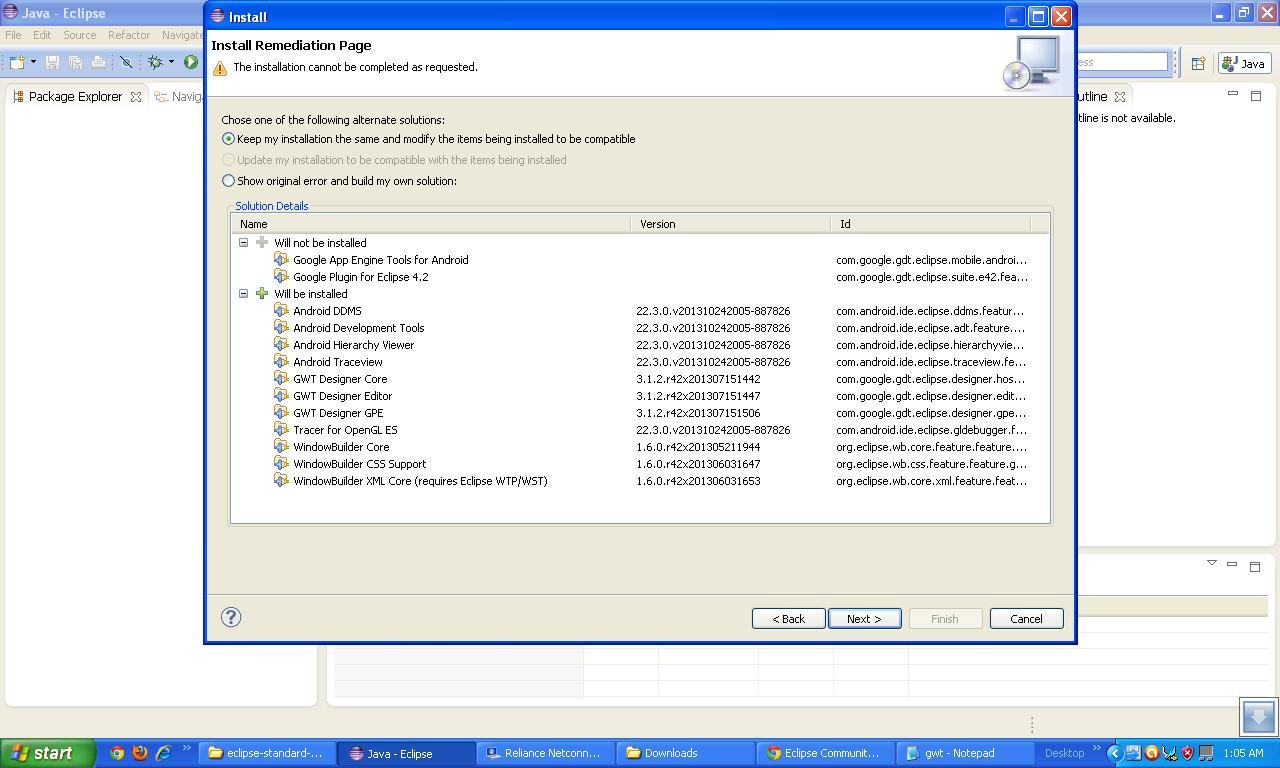The image size is (1280, 768).
Task: Click the Print toolbar icon
Action: coord(98,62)
